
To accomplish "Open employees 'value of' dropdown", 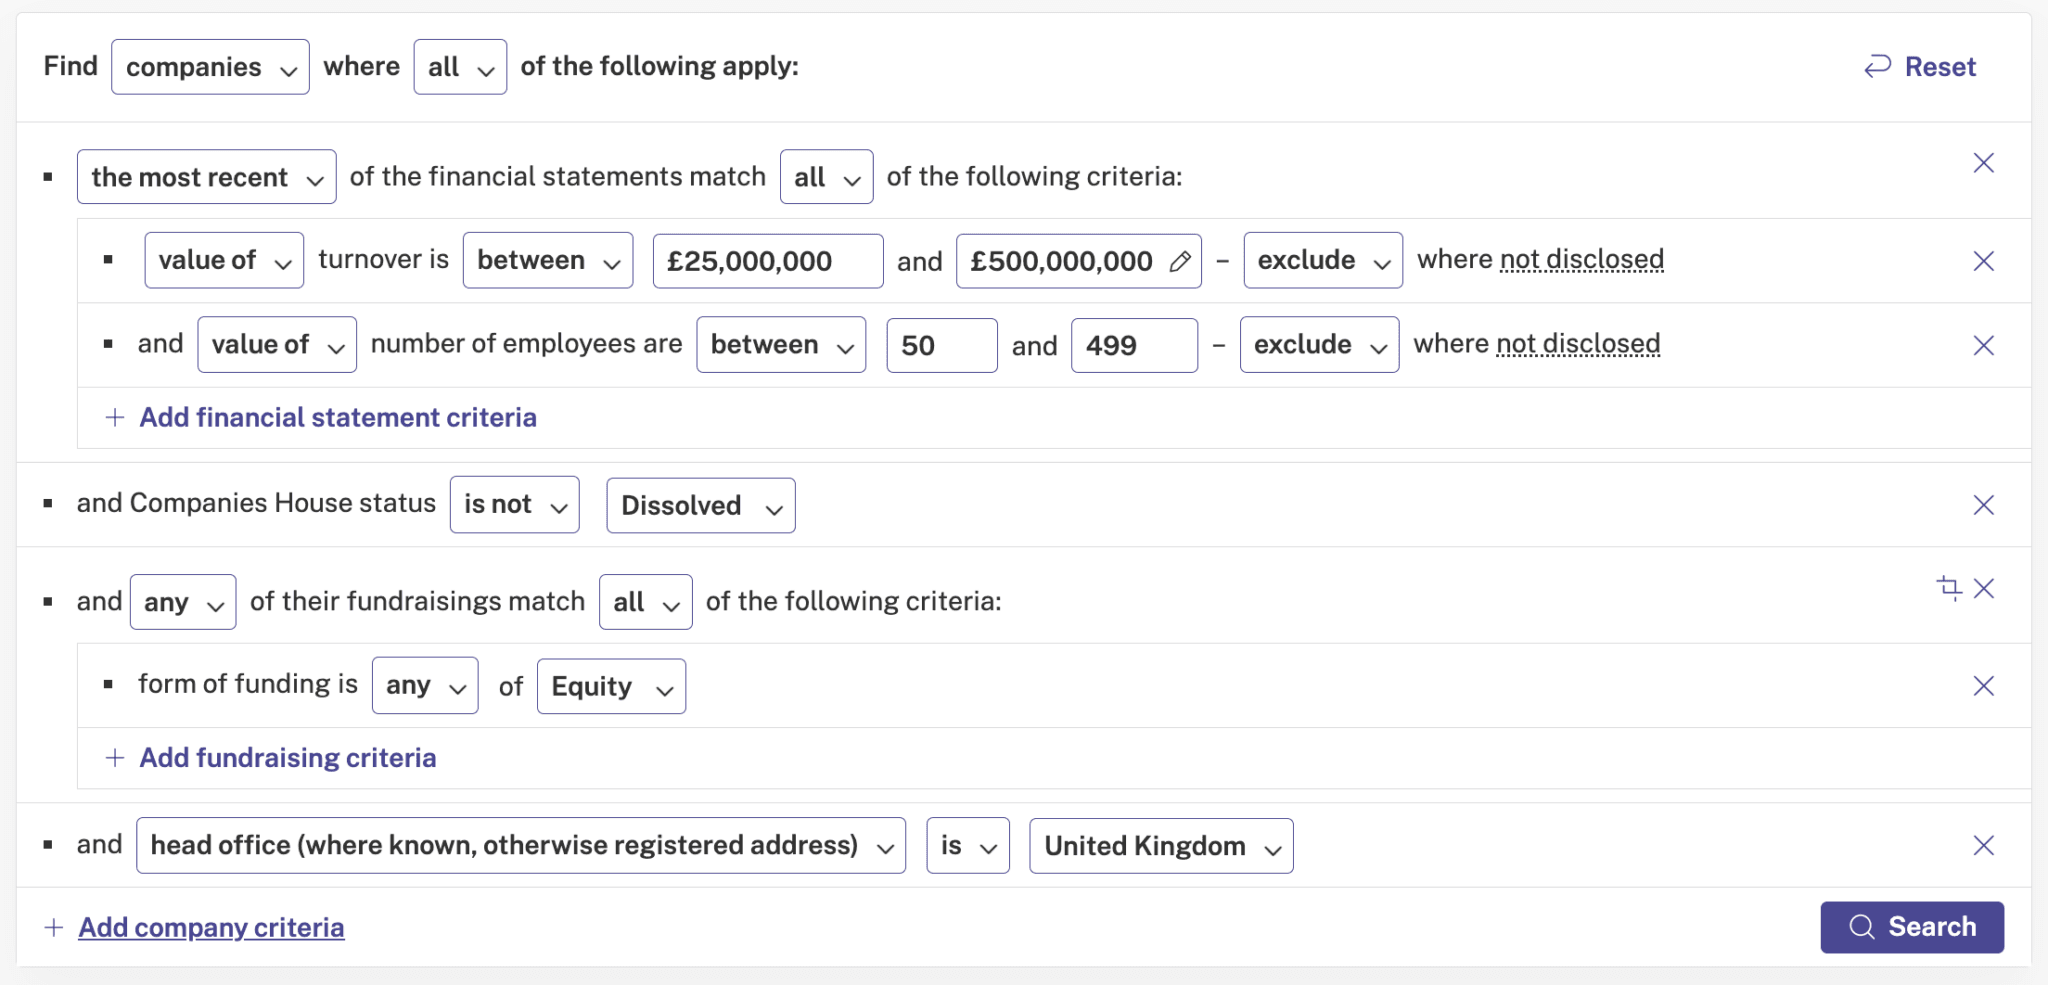I will coord(277,345).
